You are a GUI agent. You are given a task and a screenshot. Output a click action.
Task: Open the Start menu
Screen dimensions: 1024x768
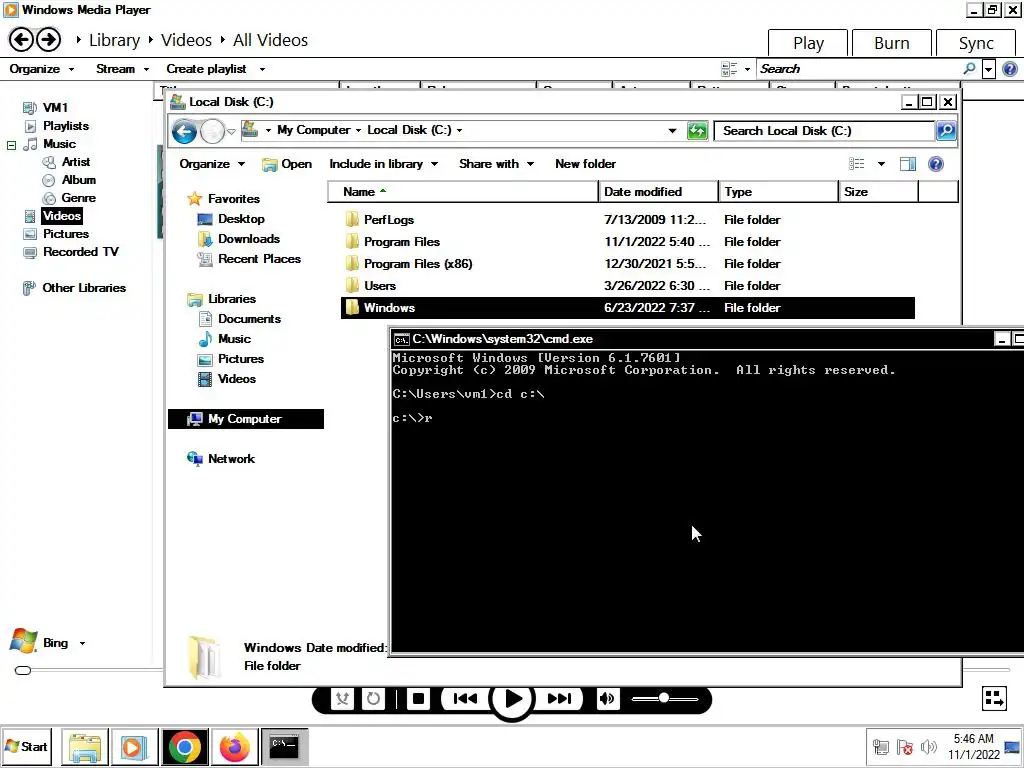pos(27,746)
